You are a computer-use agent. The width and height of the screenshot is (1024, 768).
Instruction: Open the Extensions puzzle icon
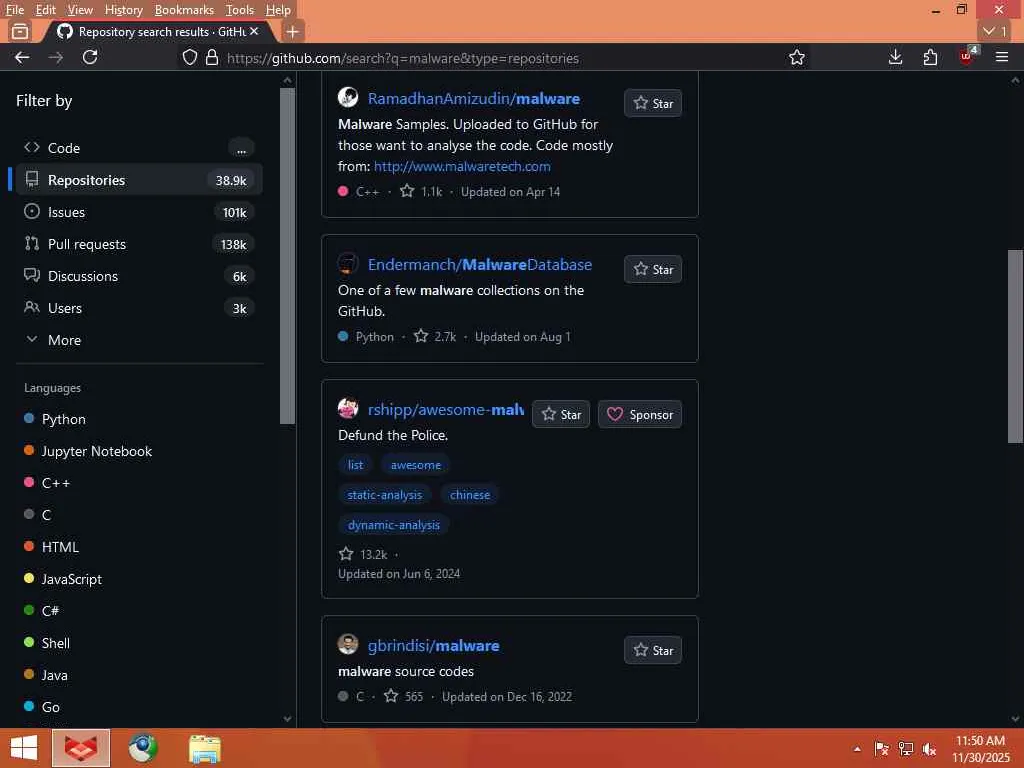(x=930, y=57)
